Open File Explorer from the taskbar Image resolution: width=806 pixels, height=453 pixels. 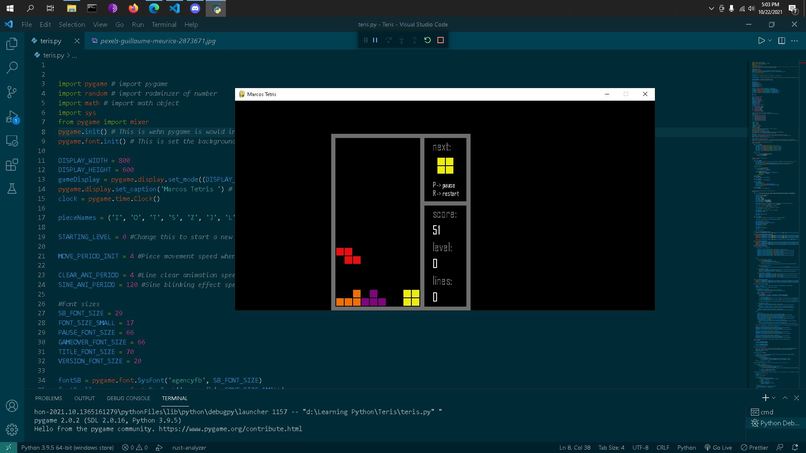click(x=71, y=8)
